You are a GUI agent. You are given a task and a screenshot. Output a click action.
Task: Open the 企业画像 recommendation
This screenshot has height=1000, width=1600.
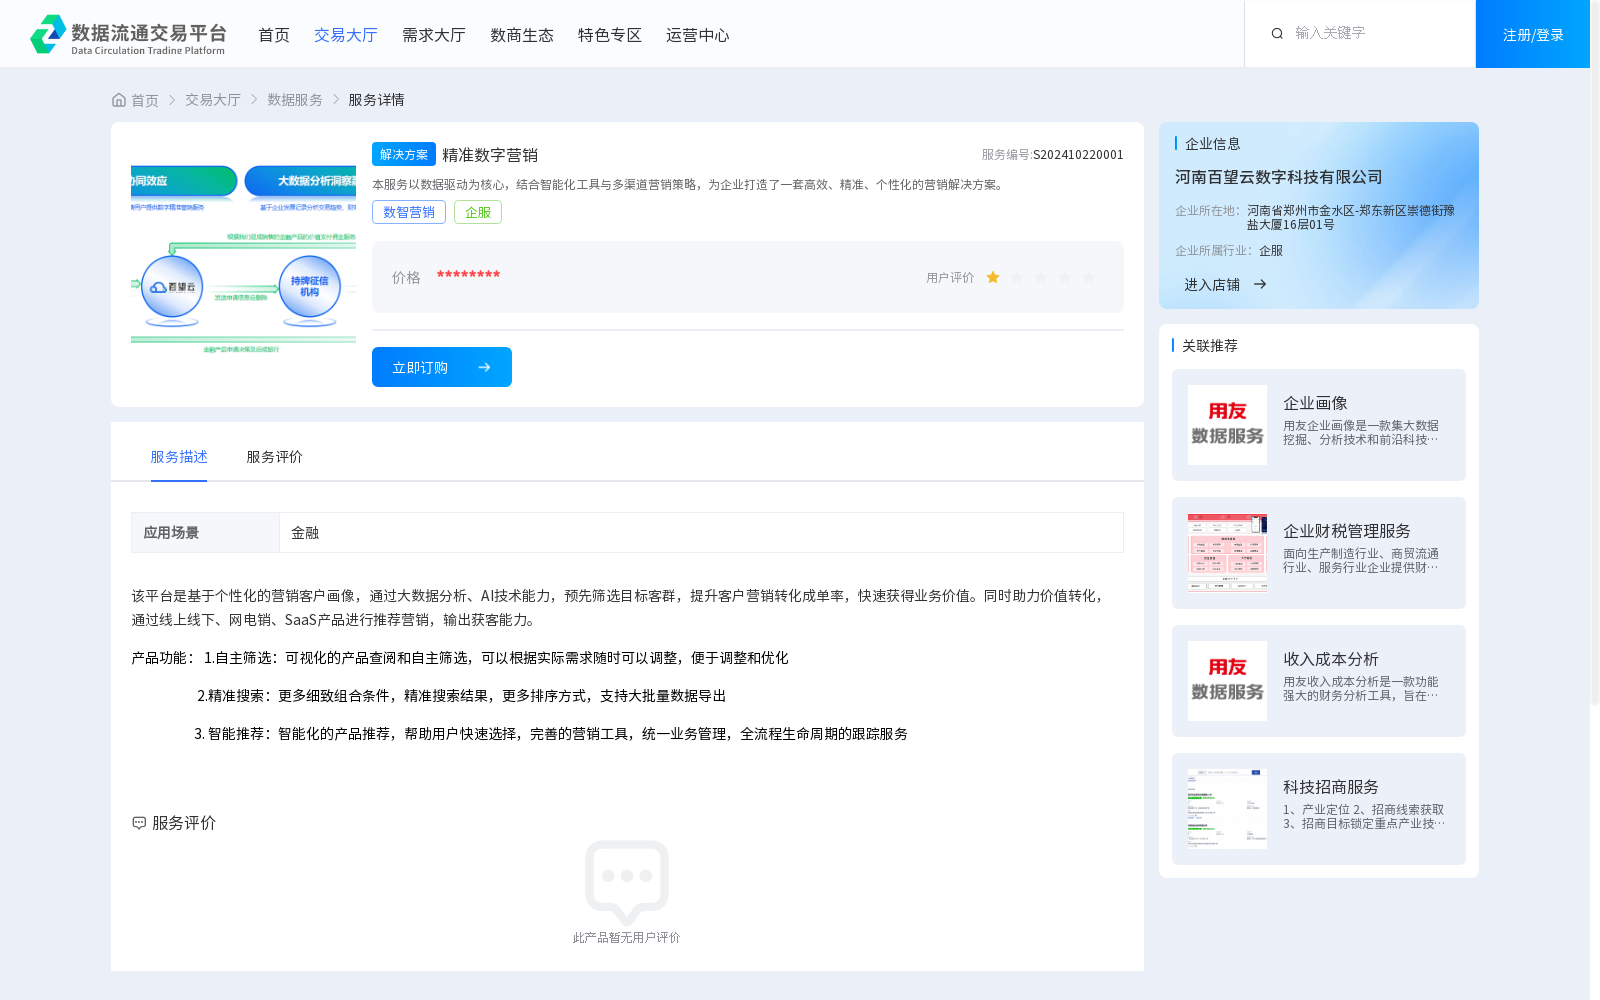tap(1319, 425)
